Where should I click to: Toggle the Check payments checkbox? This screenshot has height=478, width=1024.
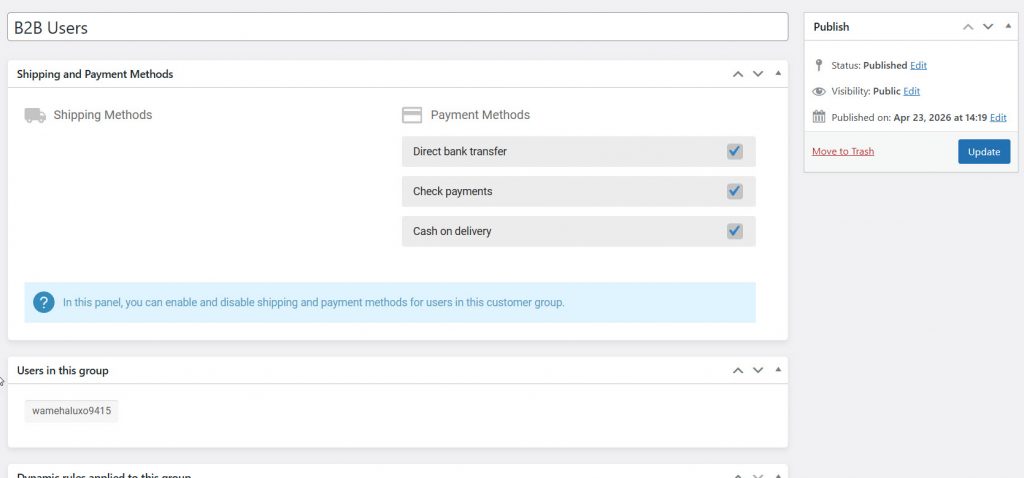[x=734, y=191]
